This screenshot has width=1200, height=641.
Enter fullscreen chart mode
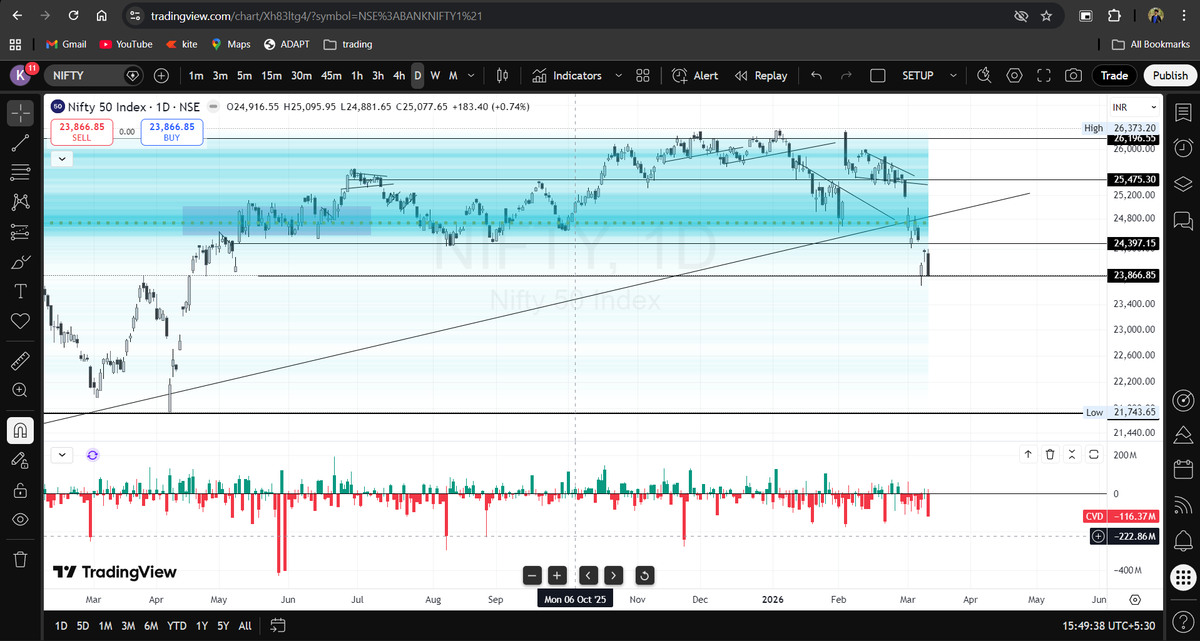tap(1044, 75)
